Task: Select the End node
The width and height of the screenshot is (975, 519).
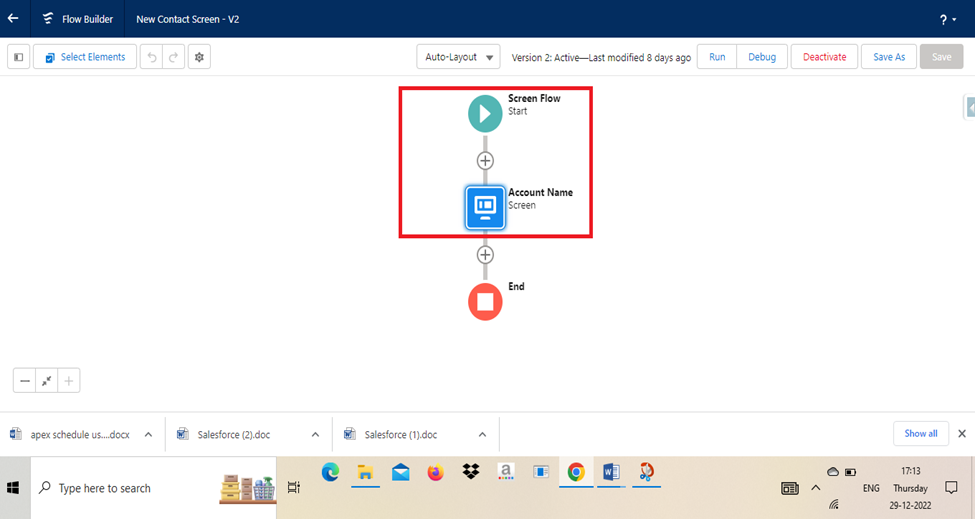Action: pos(485,302)
